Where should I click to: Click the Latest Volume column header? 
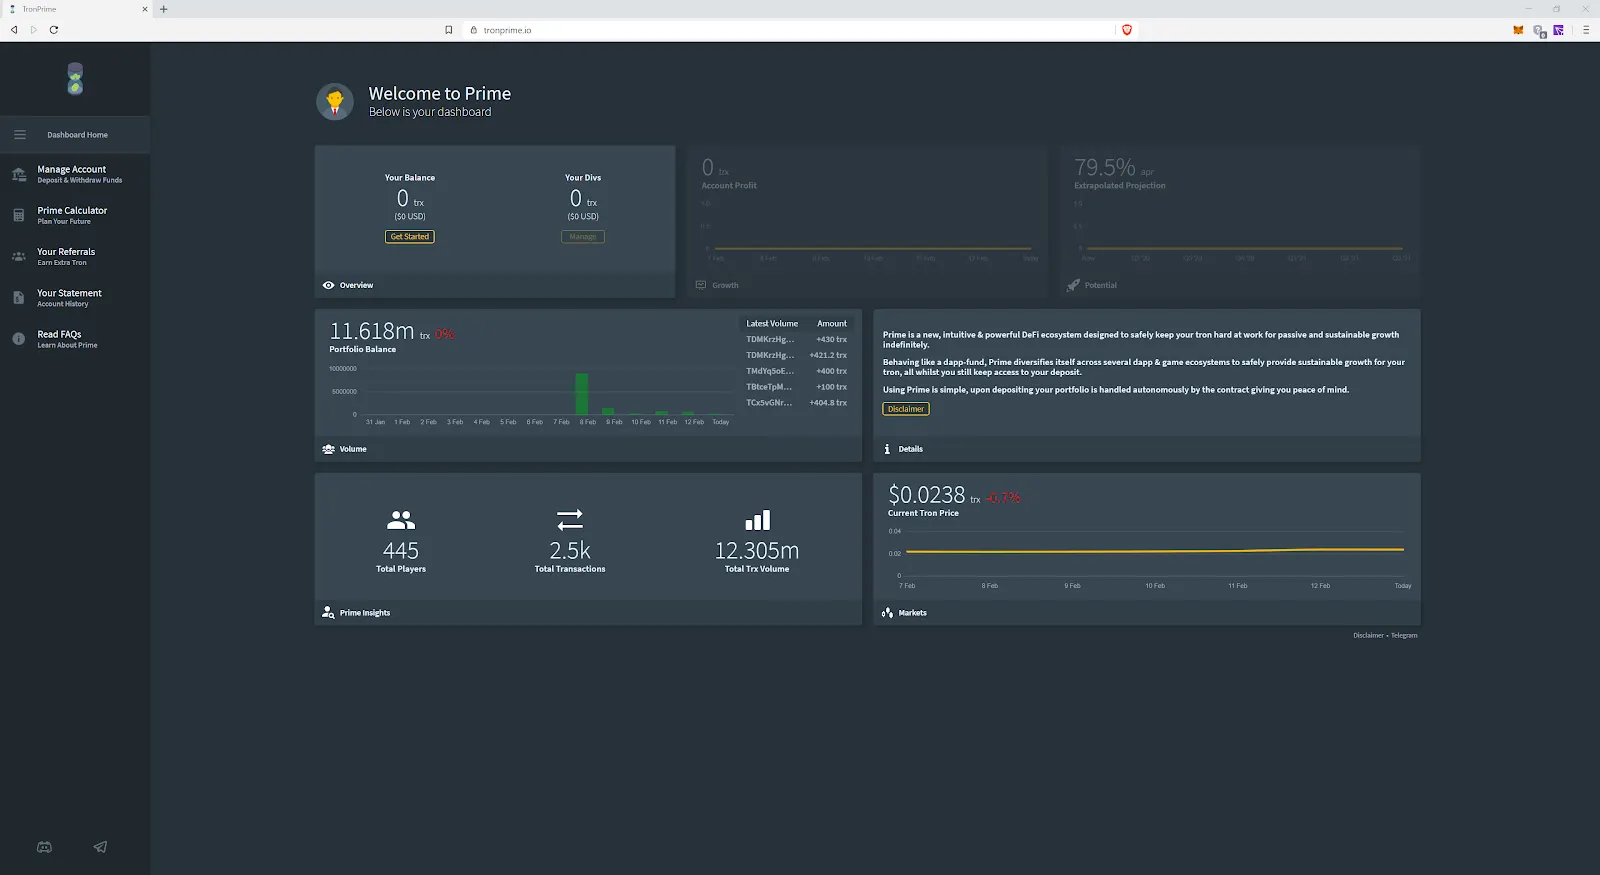click(772, 323)
